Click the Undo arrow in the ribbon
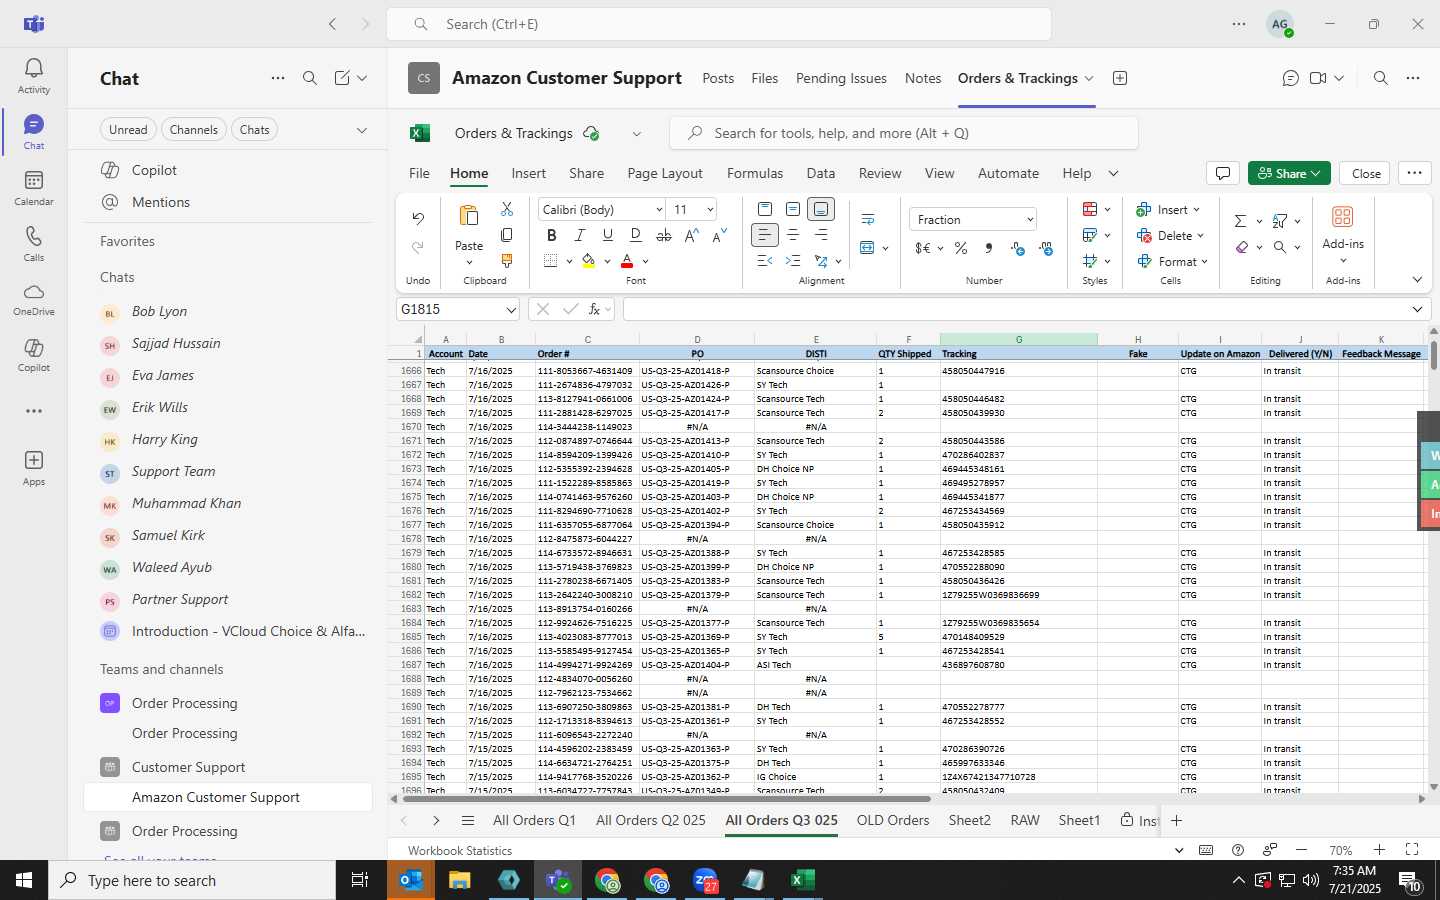This screenshot has width=1440, height=900. coord(418,218)
